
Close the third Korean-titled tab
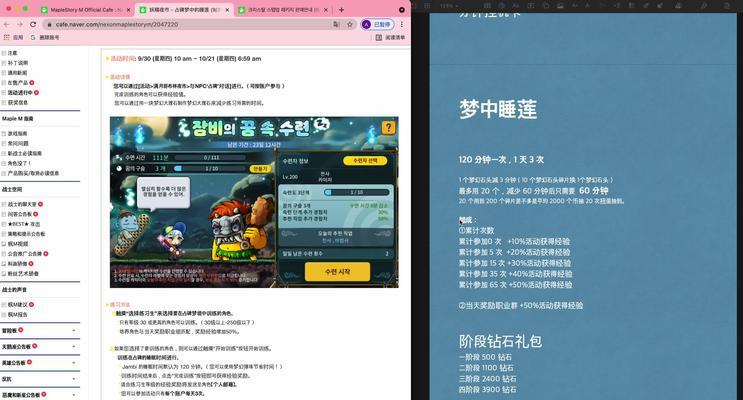326,9
